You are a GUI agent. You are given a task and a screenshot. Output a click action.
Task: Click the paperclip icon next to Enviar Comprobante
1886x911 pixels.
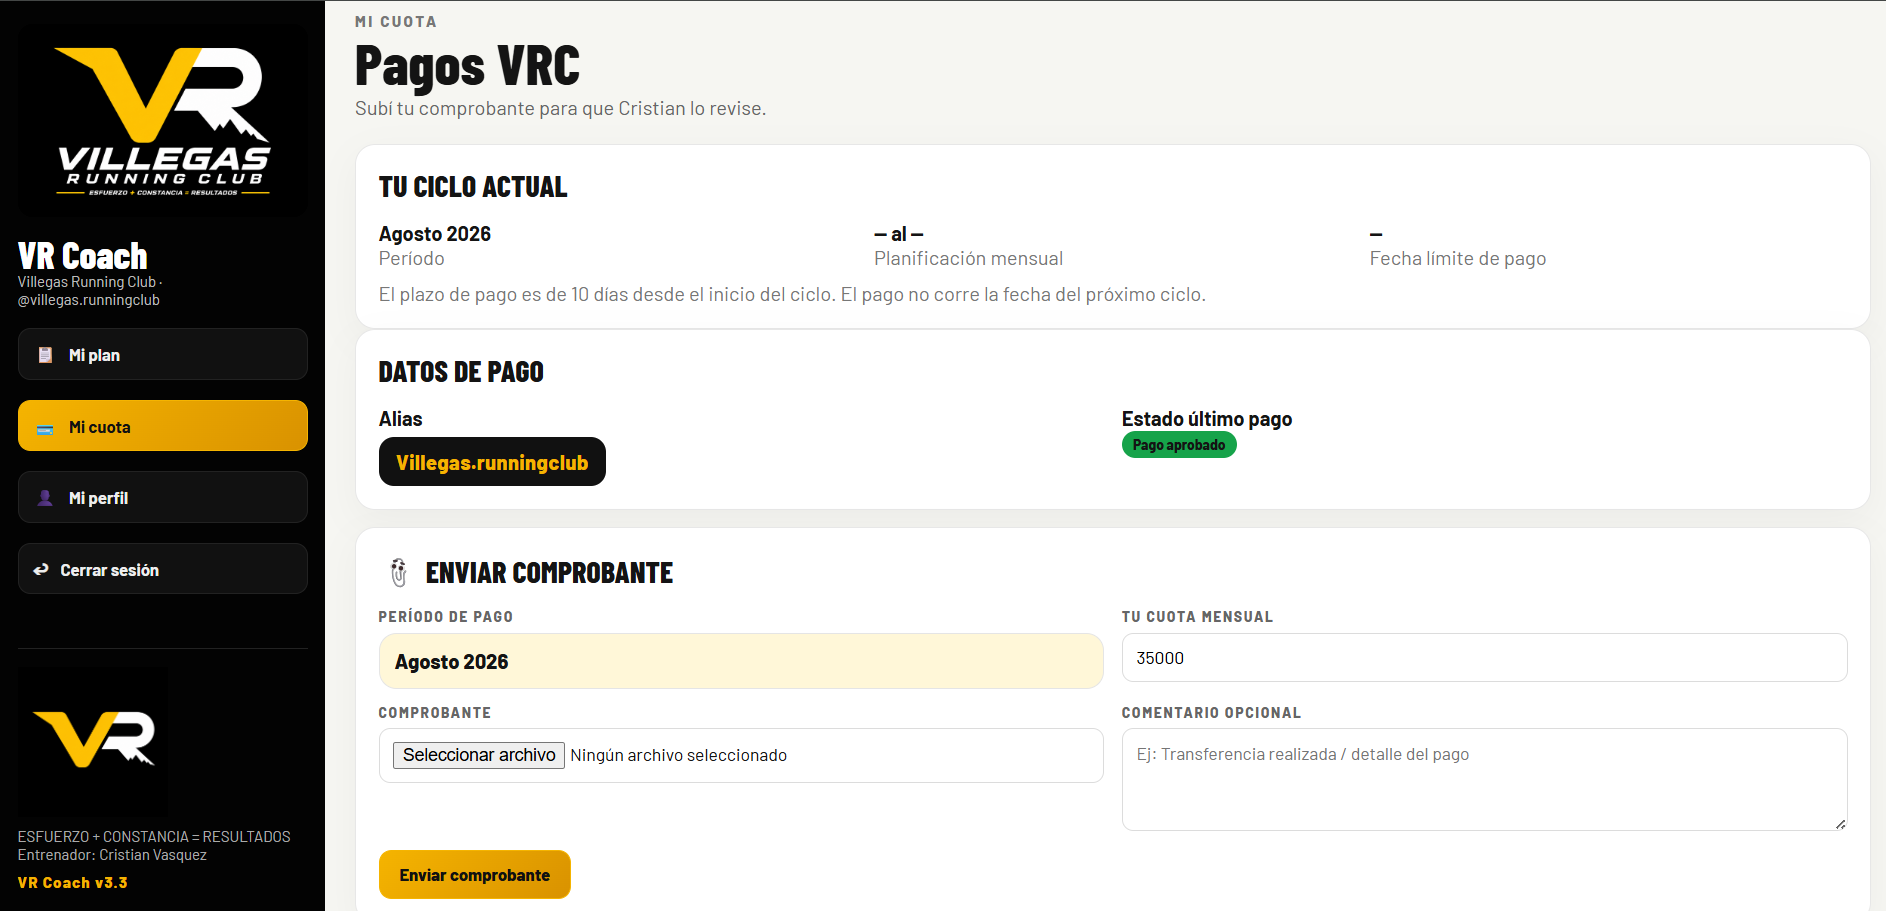coord(399,572)
